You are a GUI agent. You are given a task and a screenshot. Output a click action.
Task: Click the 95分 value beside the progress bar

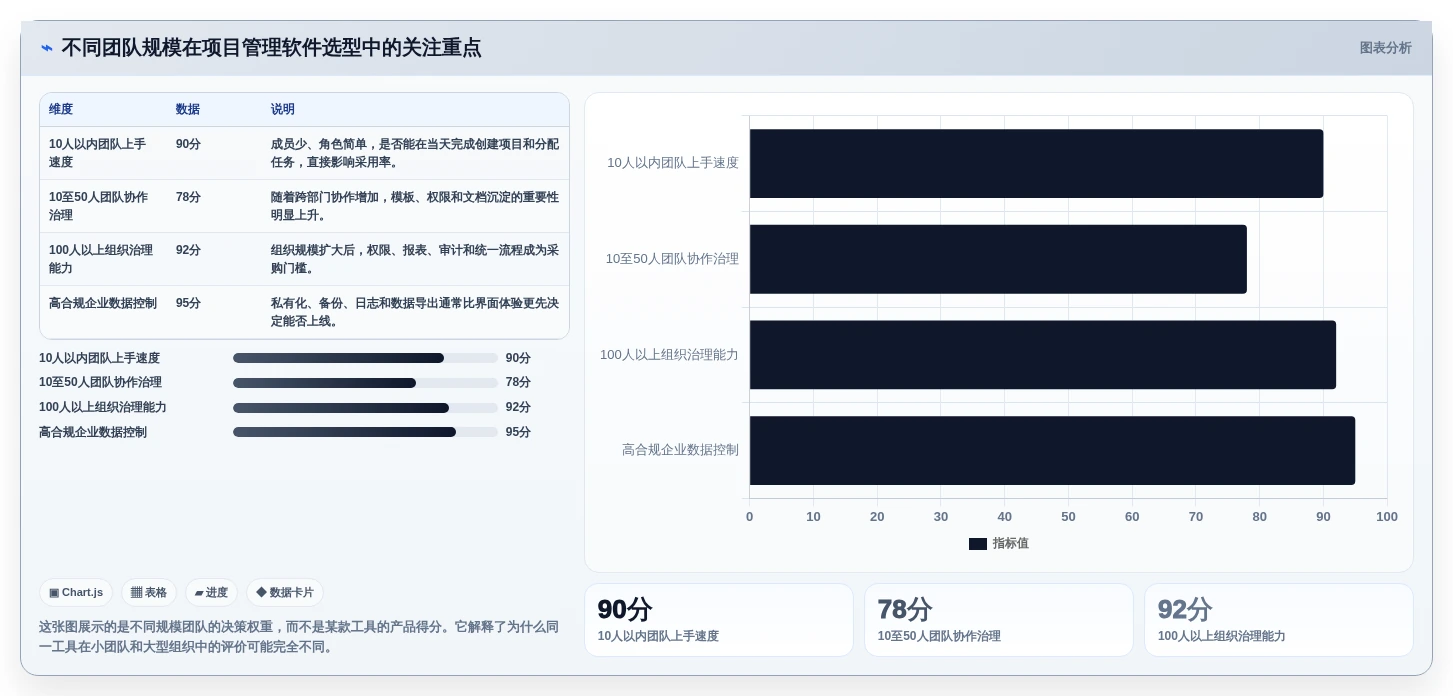click(x=518, y=432)
